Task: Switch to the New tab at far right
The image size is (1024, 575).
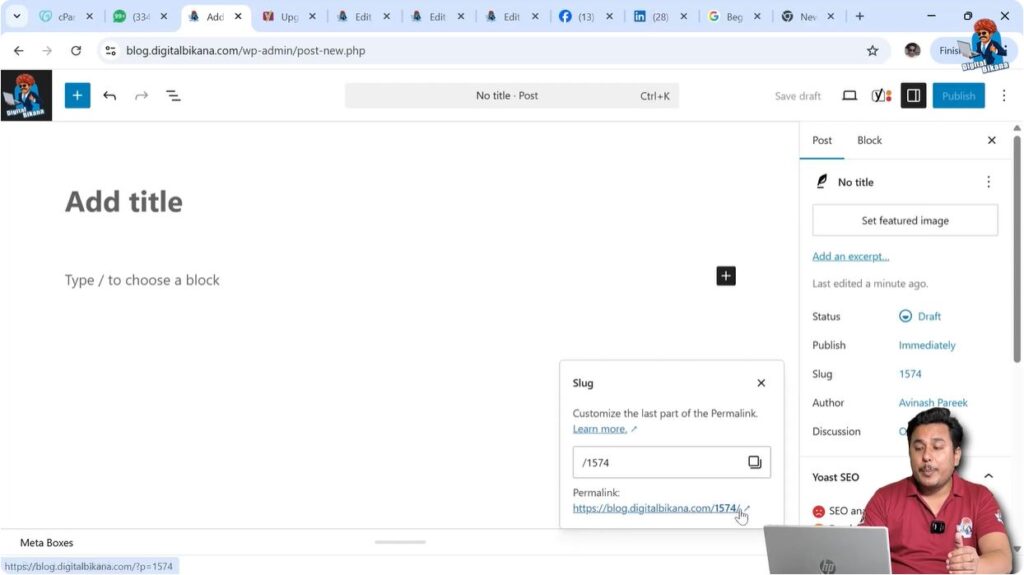Action: (808, 16)
